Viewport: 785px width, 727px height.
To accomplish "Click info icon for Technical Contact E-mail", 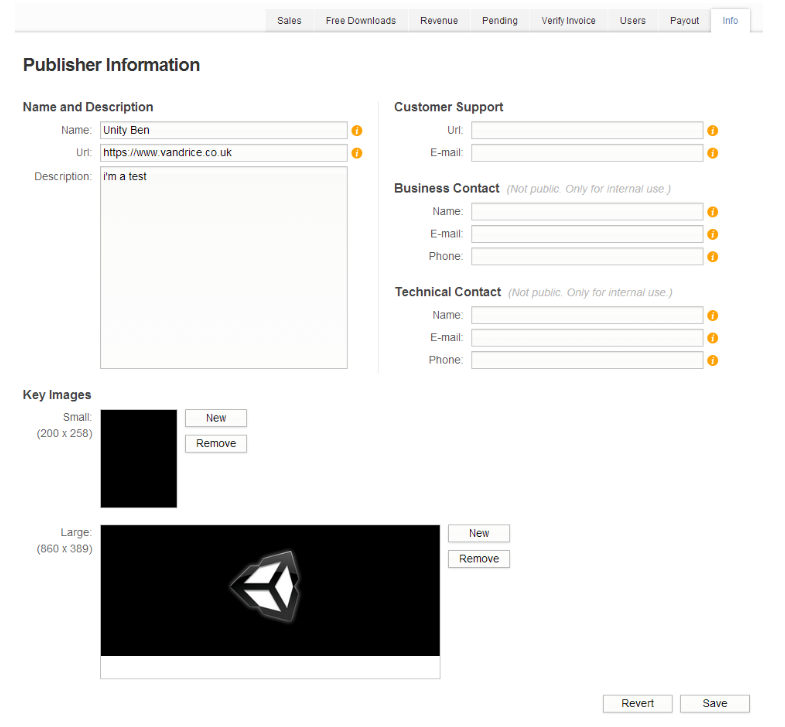I will pyautogui.click(x=712, y=338).
